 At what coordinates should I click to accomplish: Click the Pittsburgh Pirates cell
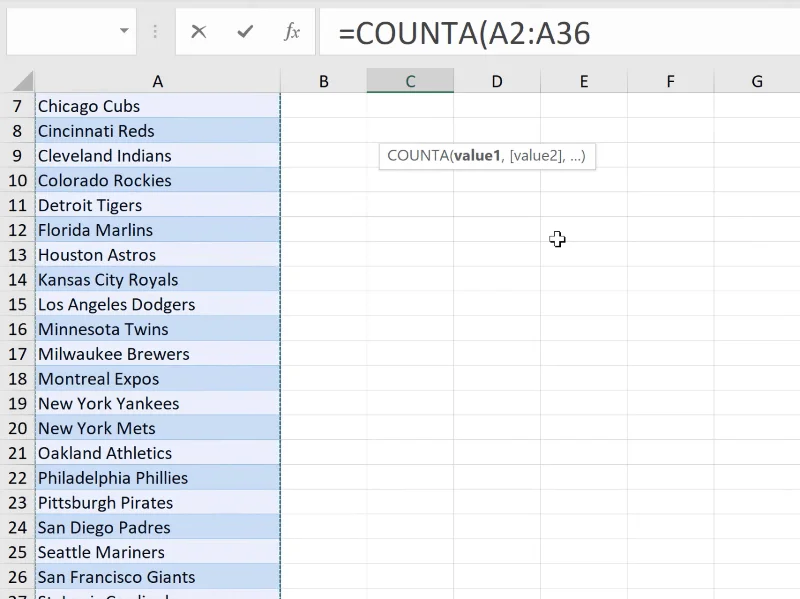(158, 503)
